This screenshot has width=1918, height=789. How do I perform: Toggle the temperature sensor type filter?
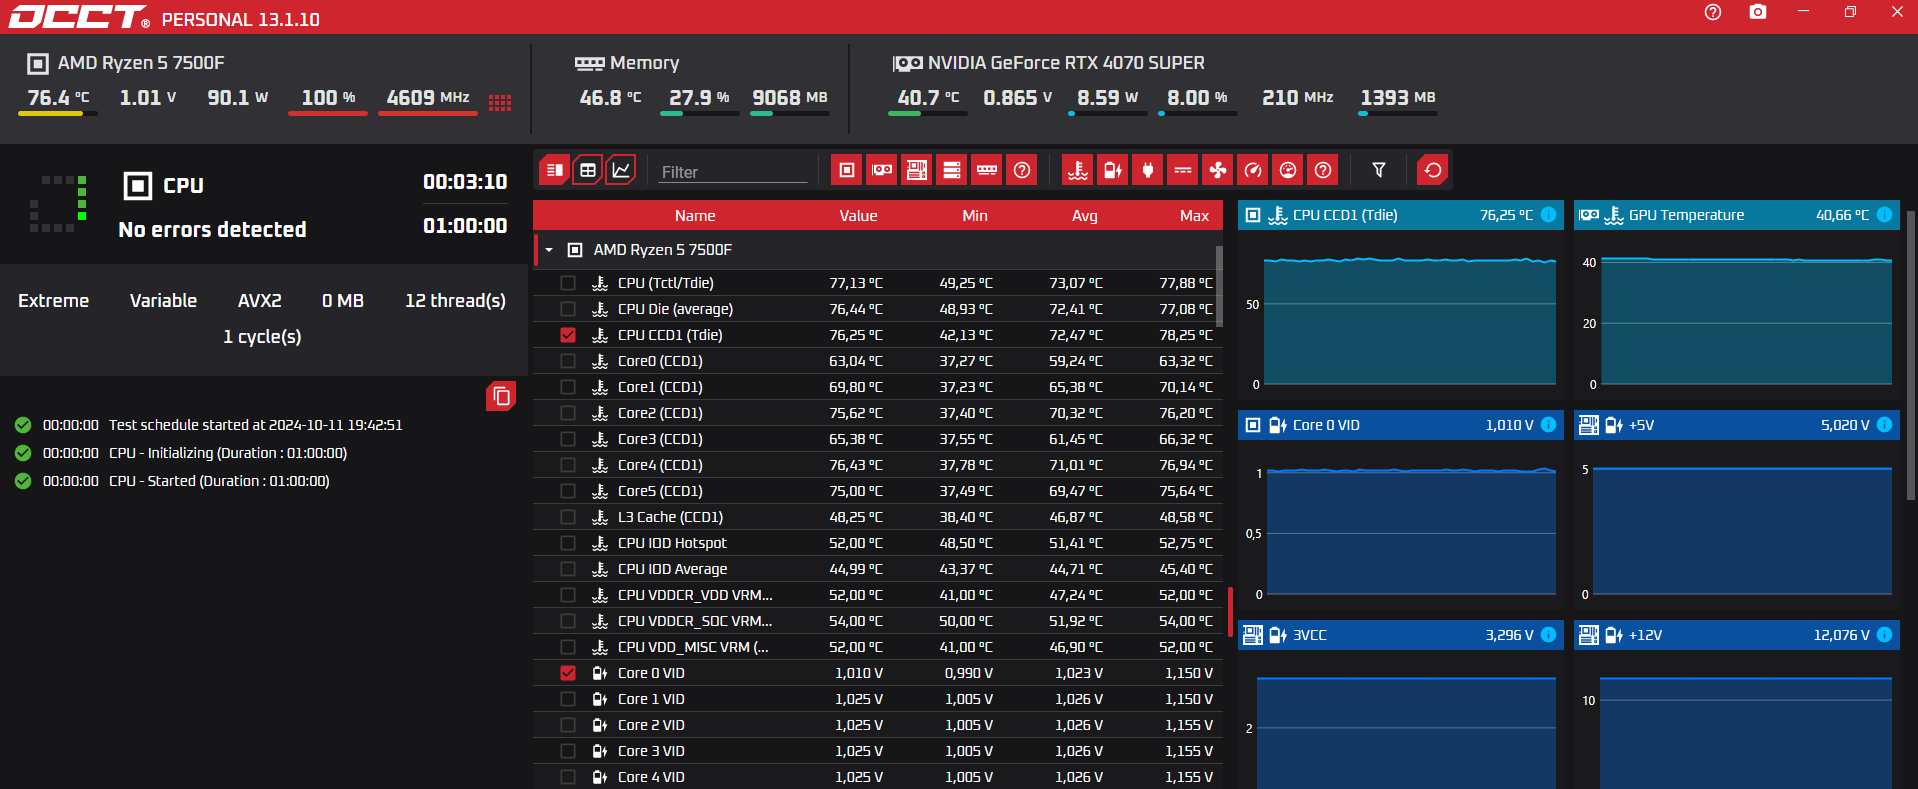pyautogui.click(x=1078, y=170)
